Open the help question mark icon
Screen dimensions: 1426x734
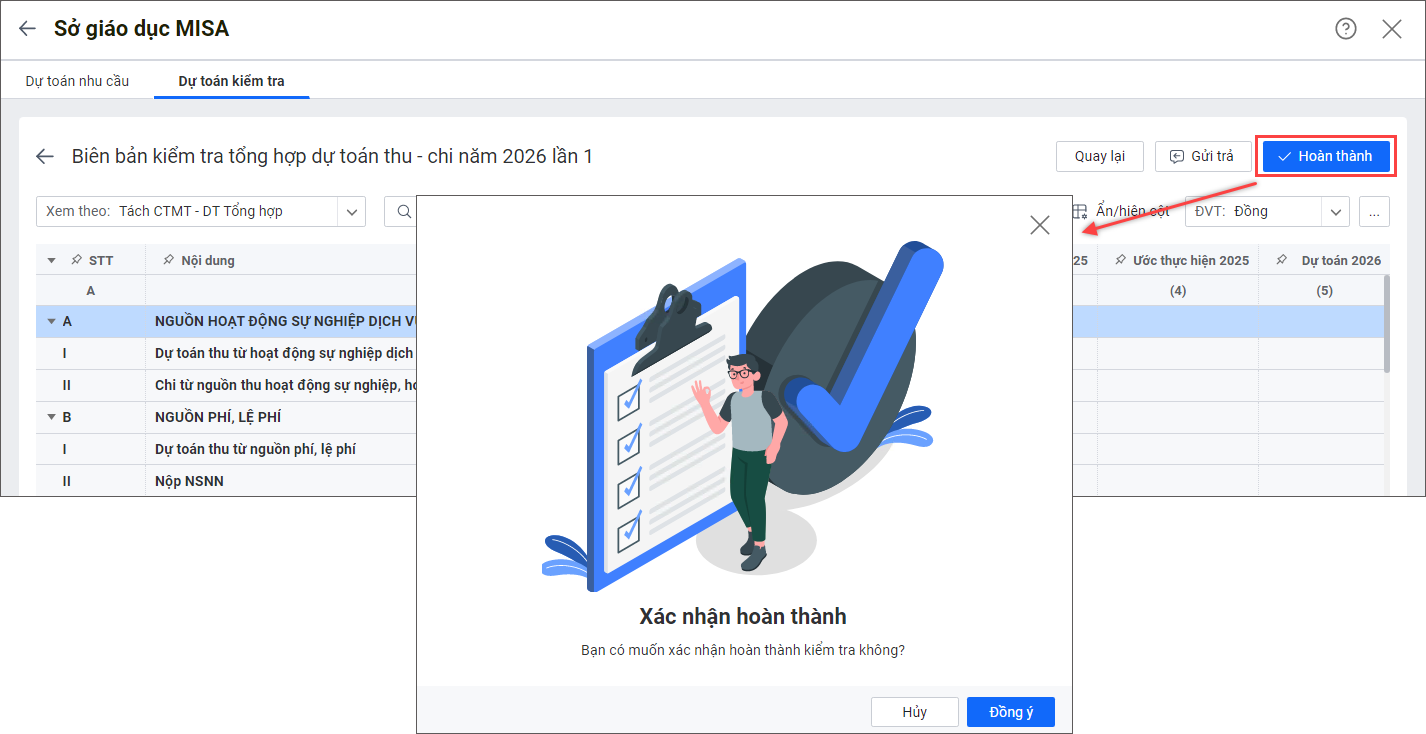pyautogui.click(x=1346, y=29)
